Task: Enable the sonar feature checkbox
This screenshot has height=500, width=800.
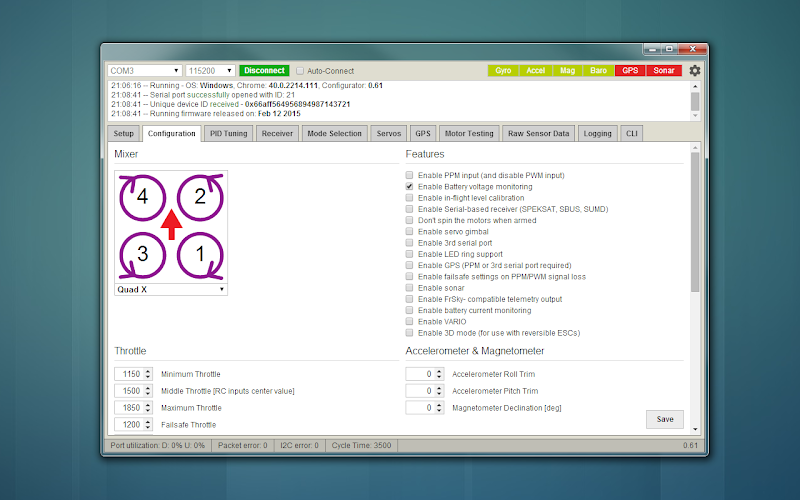Action: pyautogui.click(x=409, y=288)
